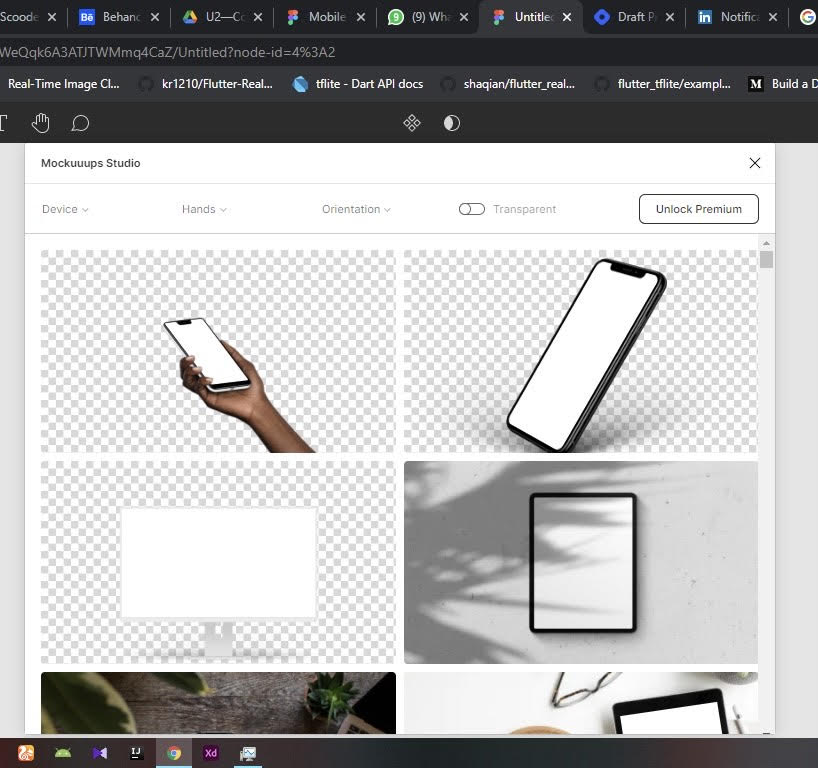
Task: Toggle the contrast mask icon in toolbar
Action: point(452,123)
